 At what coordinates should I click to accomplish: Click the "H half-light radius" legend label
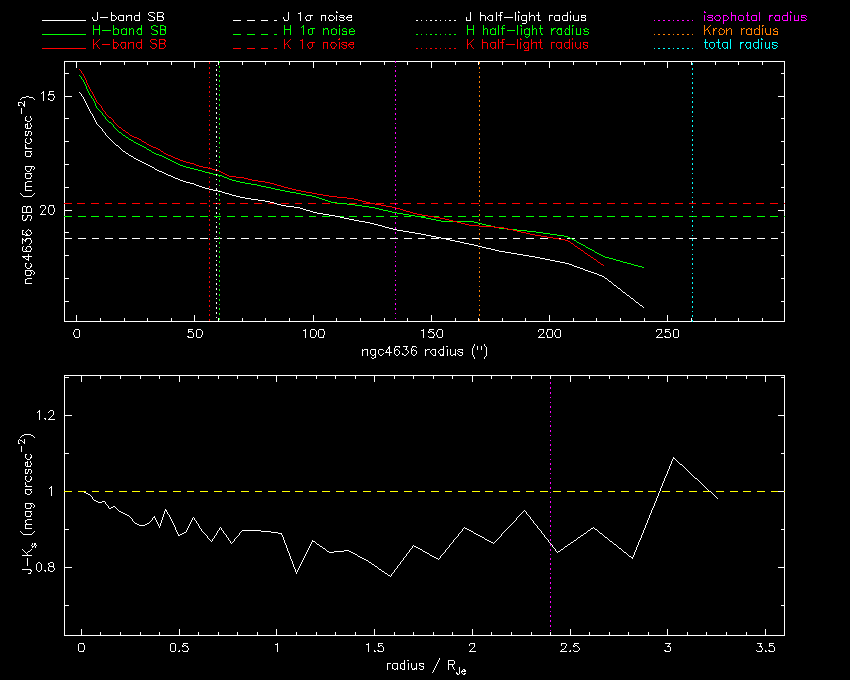coord(528,32)
